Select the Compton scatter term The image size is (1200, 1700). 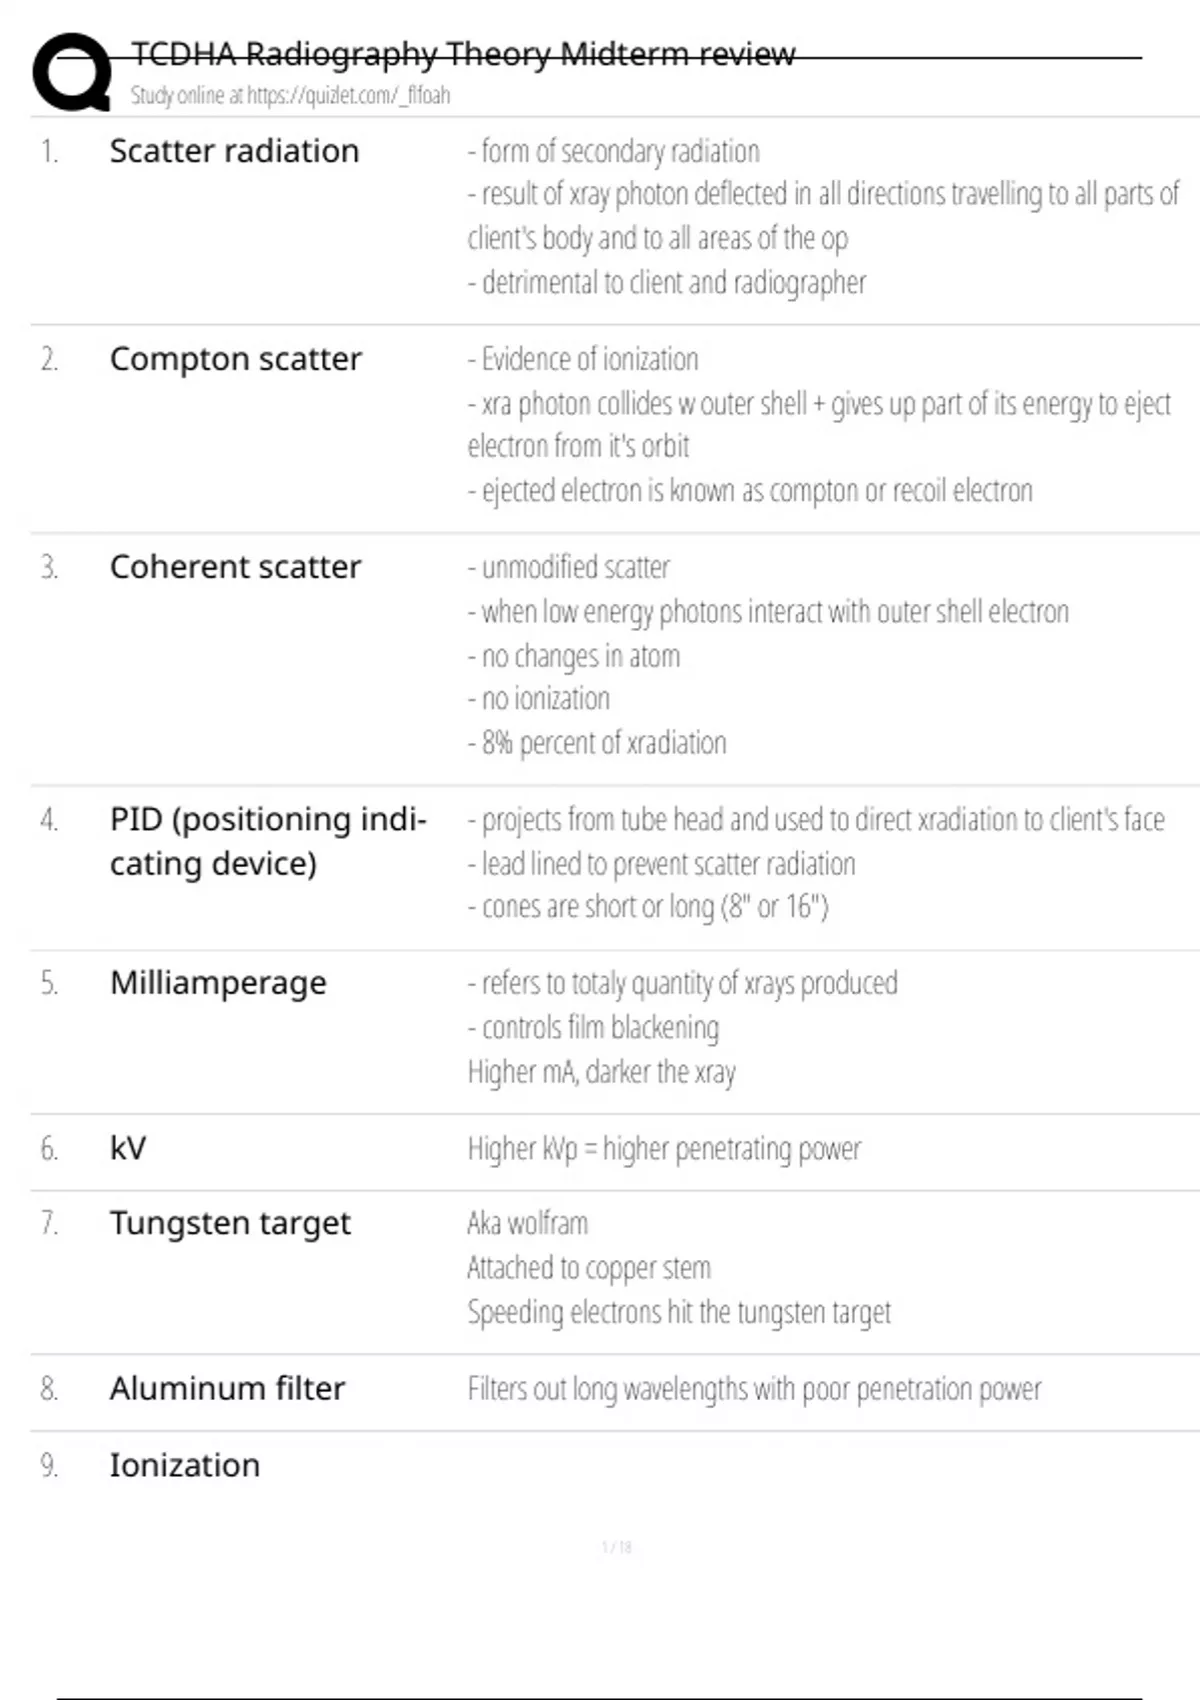(x=236, y=359)
